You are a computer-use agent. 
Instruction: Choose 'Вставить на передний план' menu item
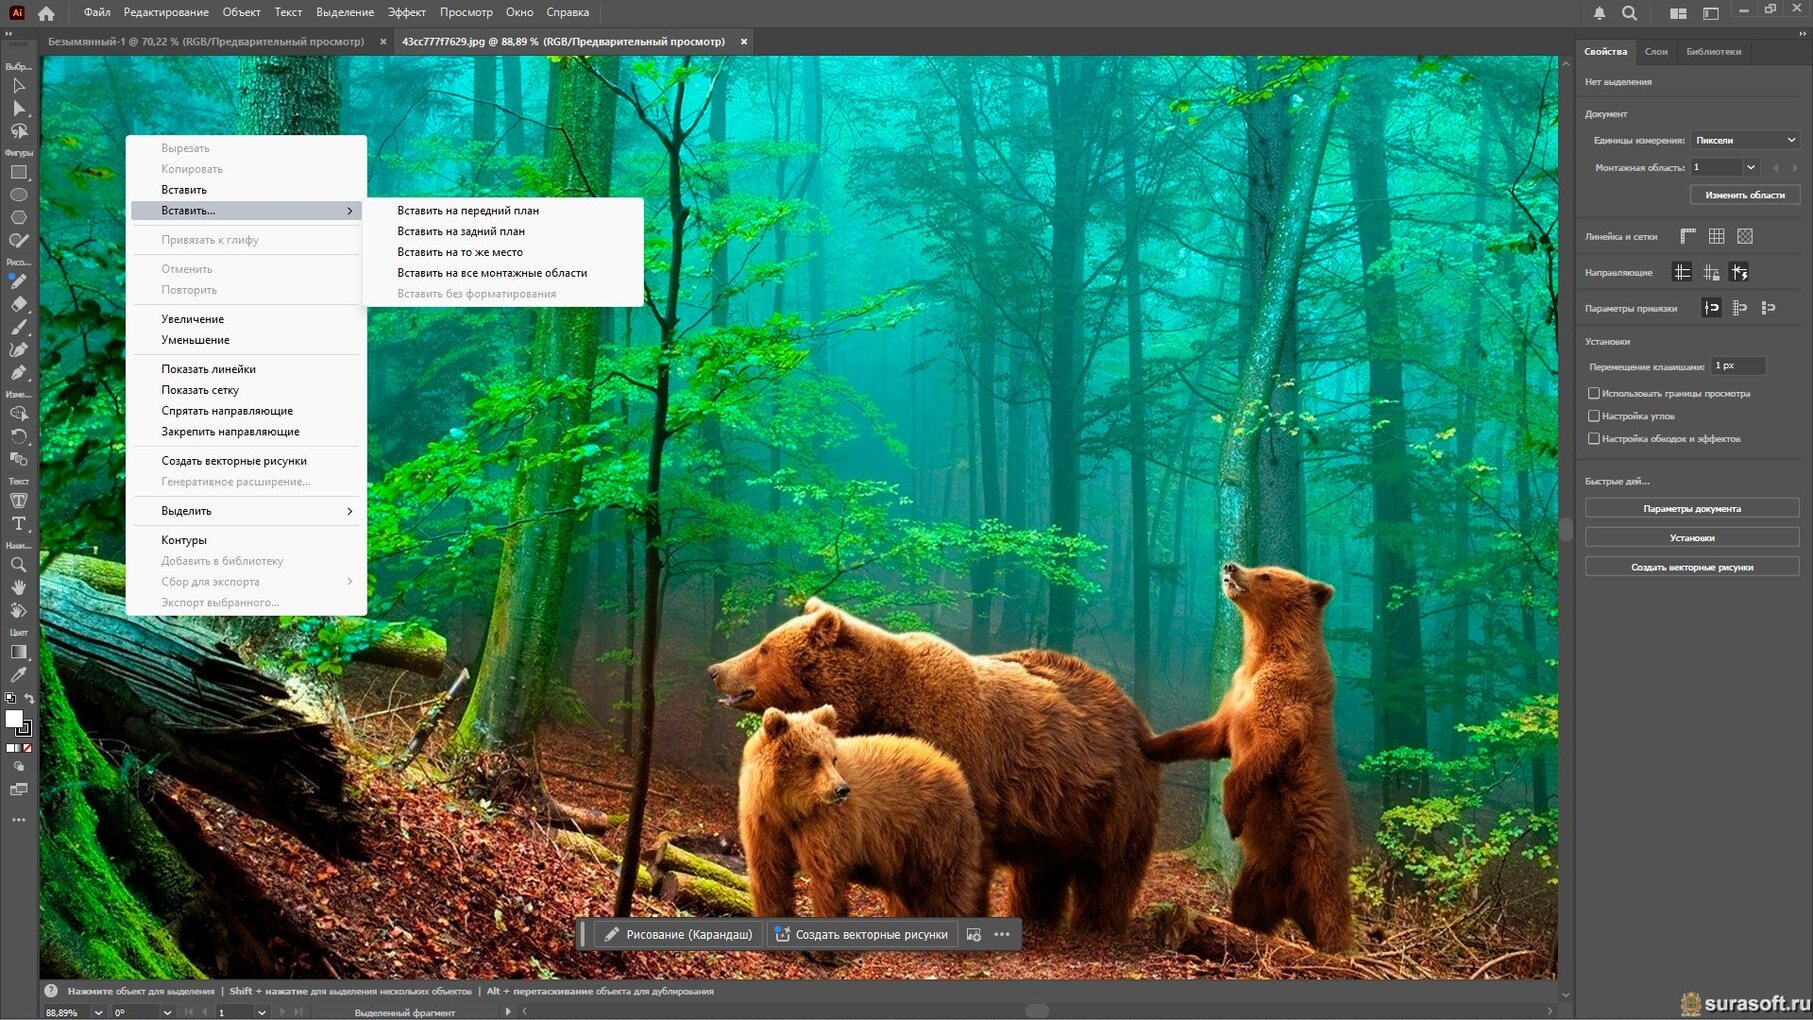468,211
